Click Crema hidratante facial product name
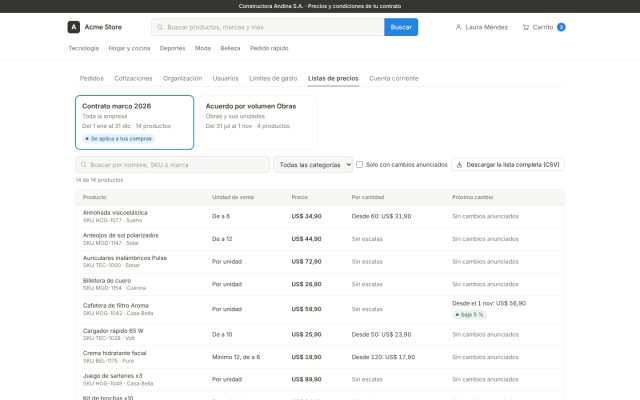Screen dimensions: 640x400 [x=115, y=353]
